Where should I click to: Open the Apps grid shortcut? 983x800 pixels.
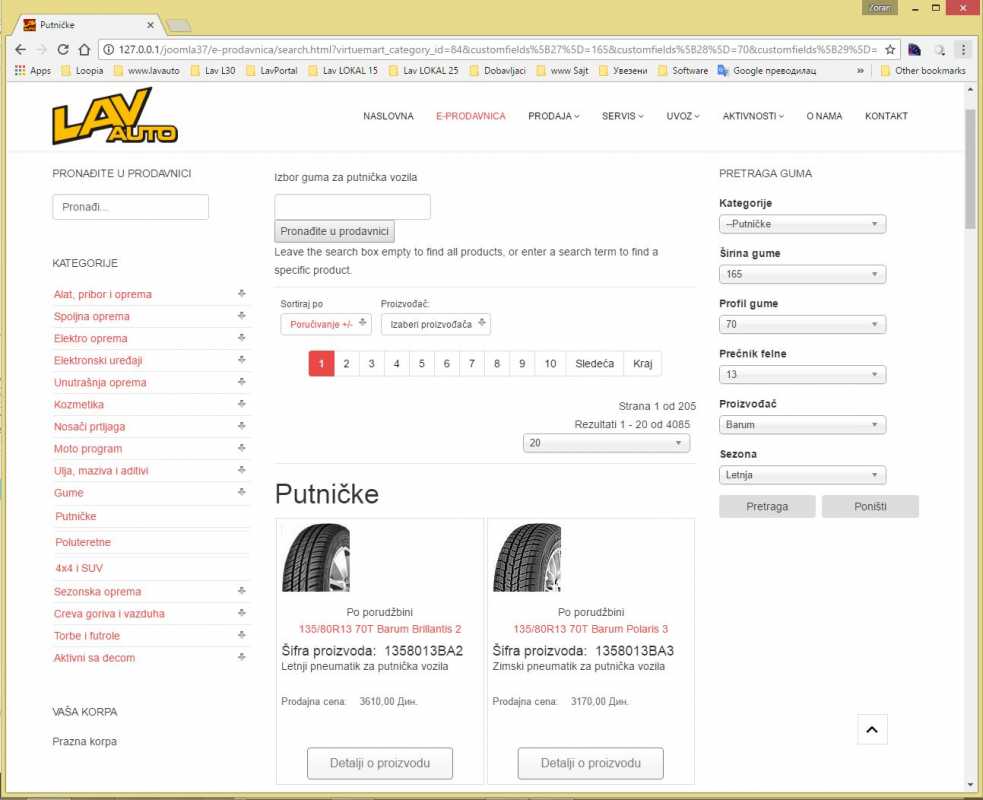click(33, 71)
